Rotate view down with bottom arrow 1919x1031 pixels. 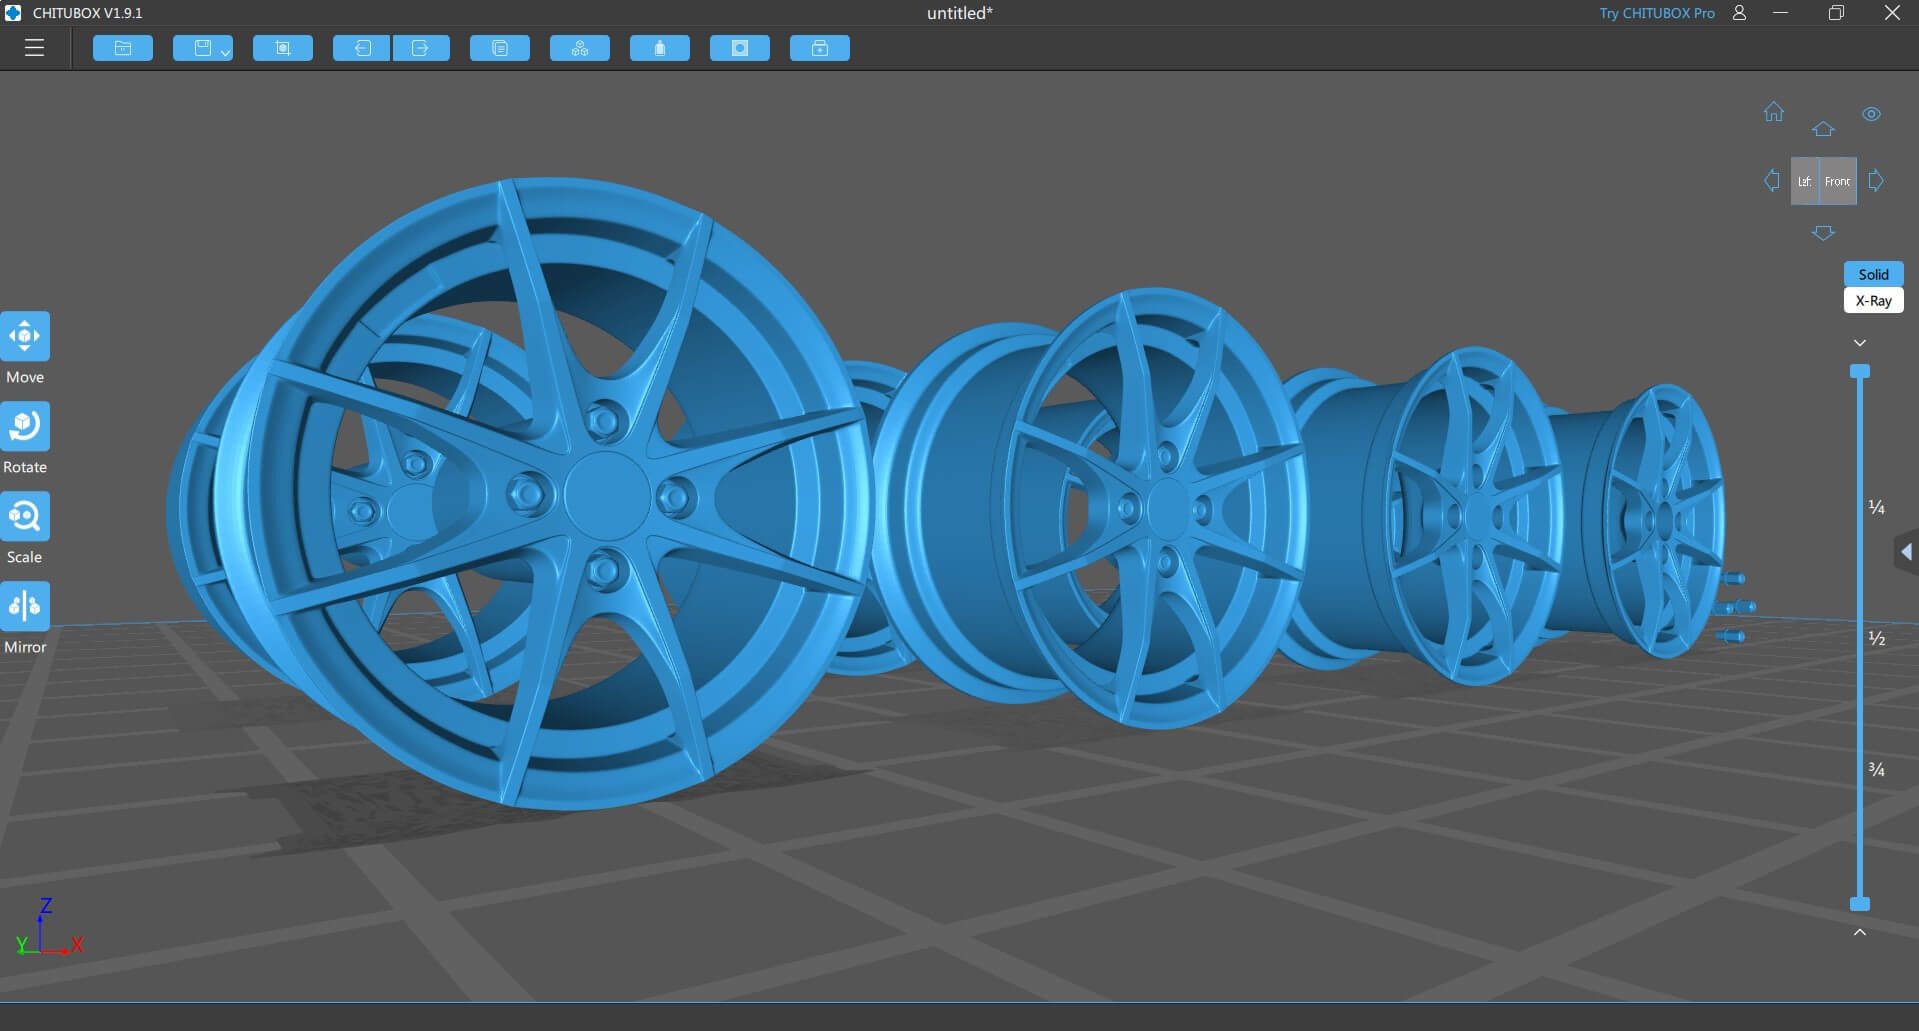(x=1823, y=233)
